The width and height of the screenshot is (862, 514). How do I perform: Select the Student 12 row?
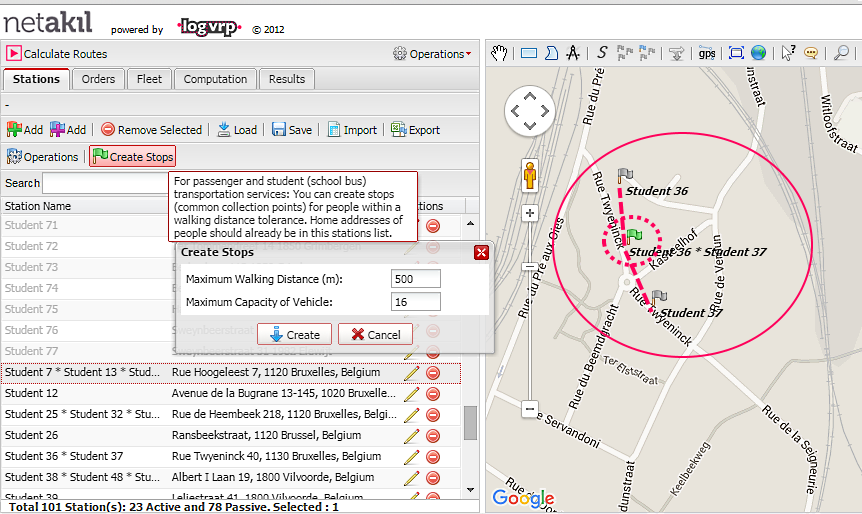click(x=231, y=393)
